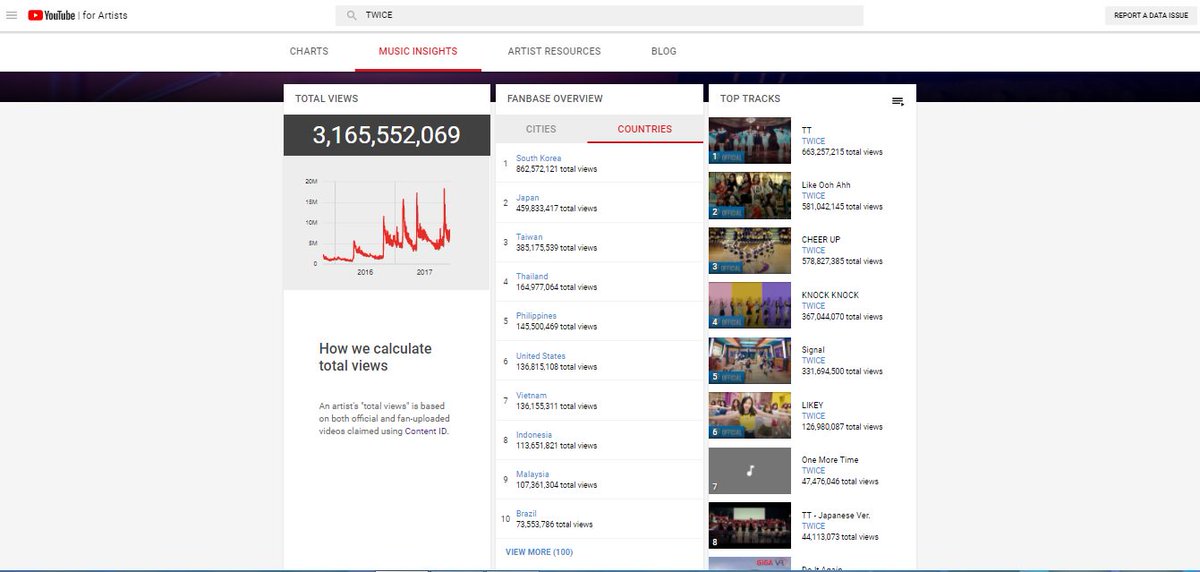Click the Vietnam country link
The width and height of the screenshot is (1200, 572).
tap(531, 396)
